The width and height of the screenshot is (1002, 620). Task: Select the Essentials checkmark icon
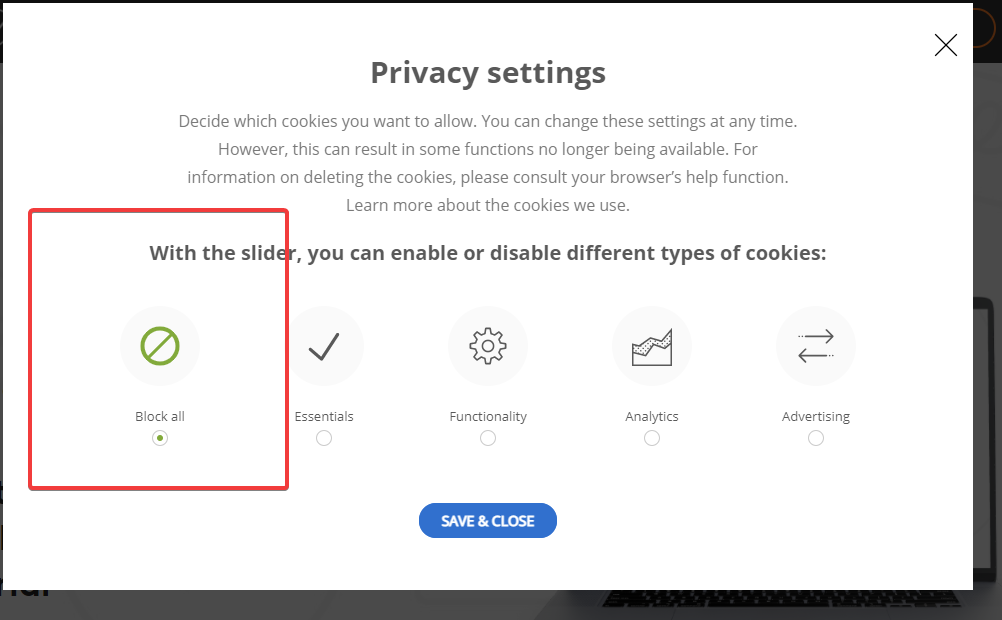324,346
